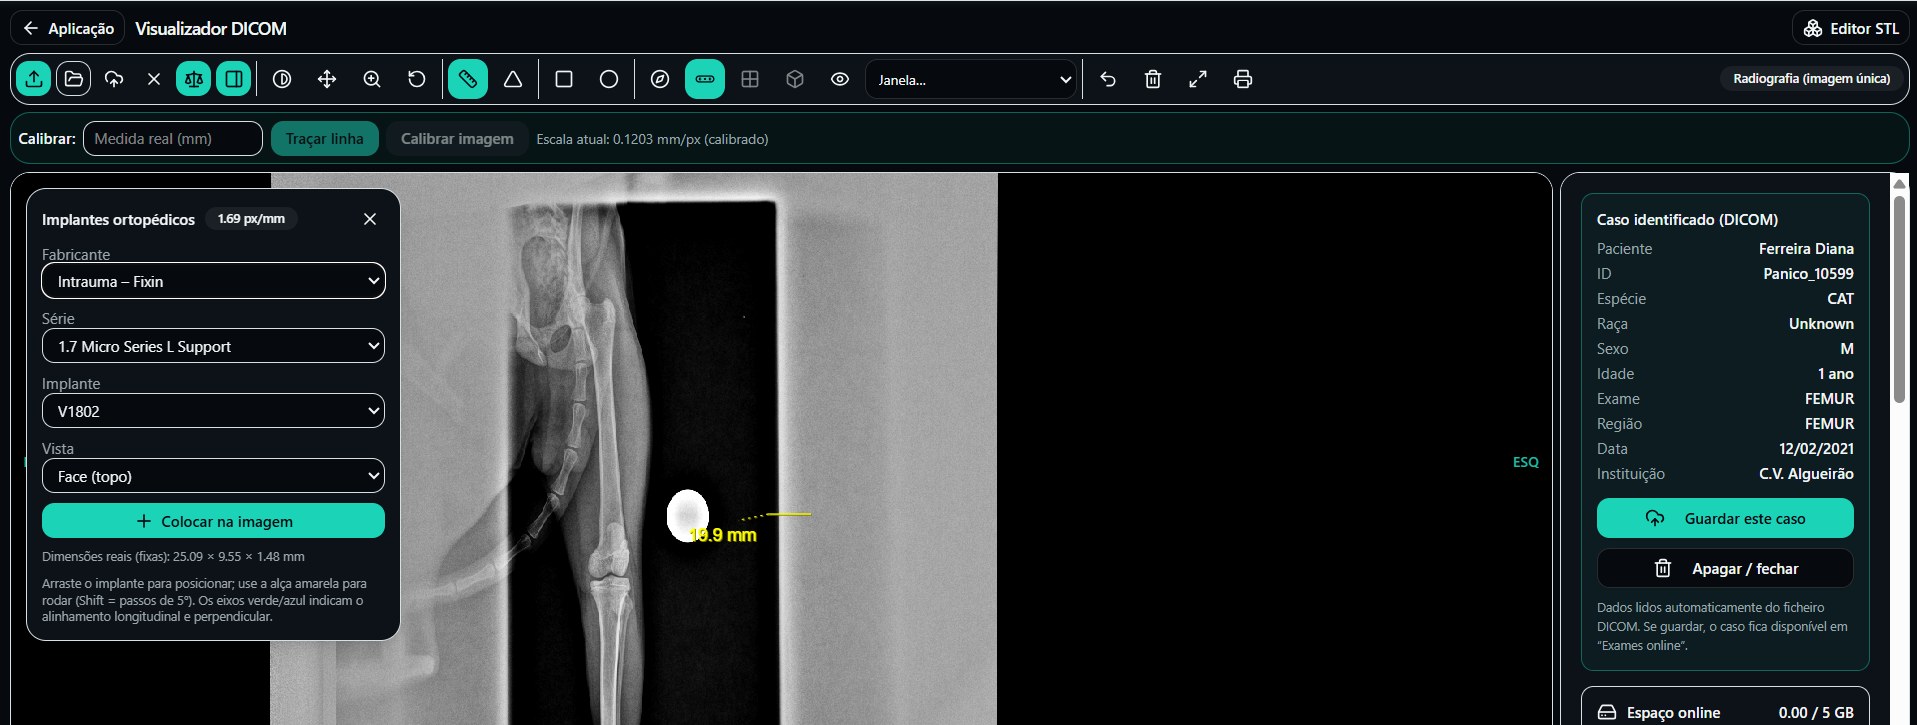
Task: Toggle the side panel layout icon
Action: click(x=234, y=79)
